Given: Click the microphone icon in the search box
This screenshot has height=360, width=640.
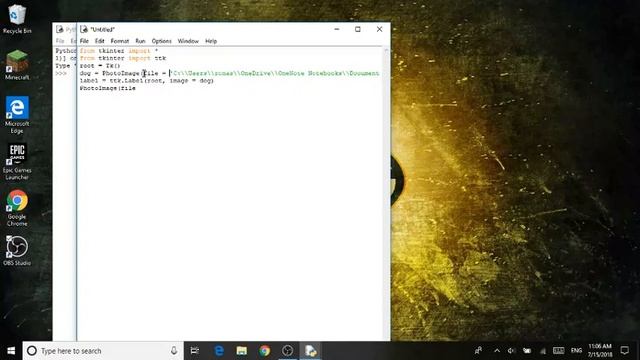Looking at the screenshot, I should coord(174,351).
